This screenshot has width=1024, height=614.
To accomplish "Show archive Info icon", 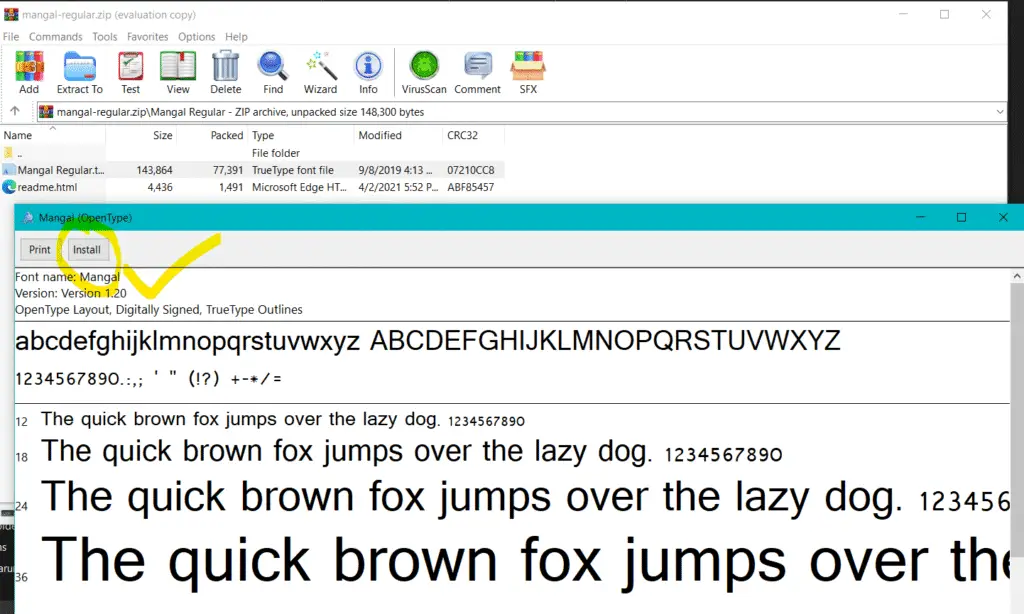I will 368,70.
